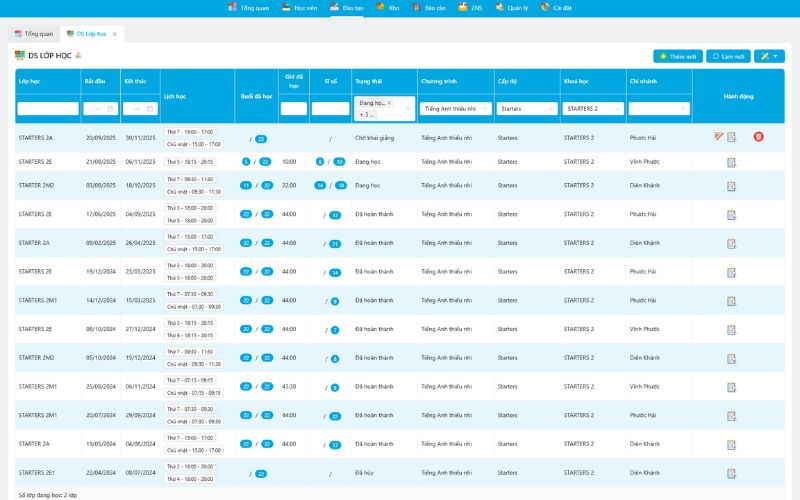This screenshot has height=500, width=800.
Task: Open the Khoá học STARTERS 2 dropdown
Action: (x=593, y=108)
